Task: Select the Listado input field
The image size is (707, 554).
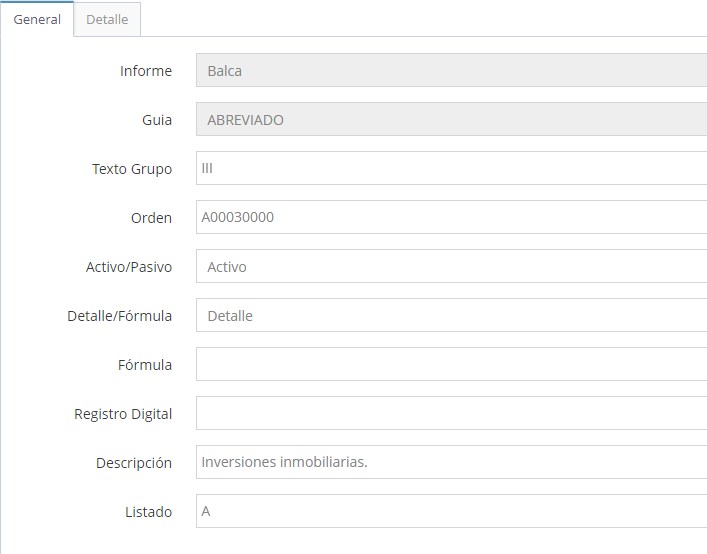Action: (x=450, y=512)
